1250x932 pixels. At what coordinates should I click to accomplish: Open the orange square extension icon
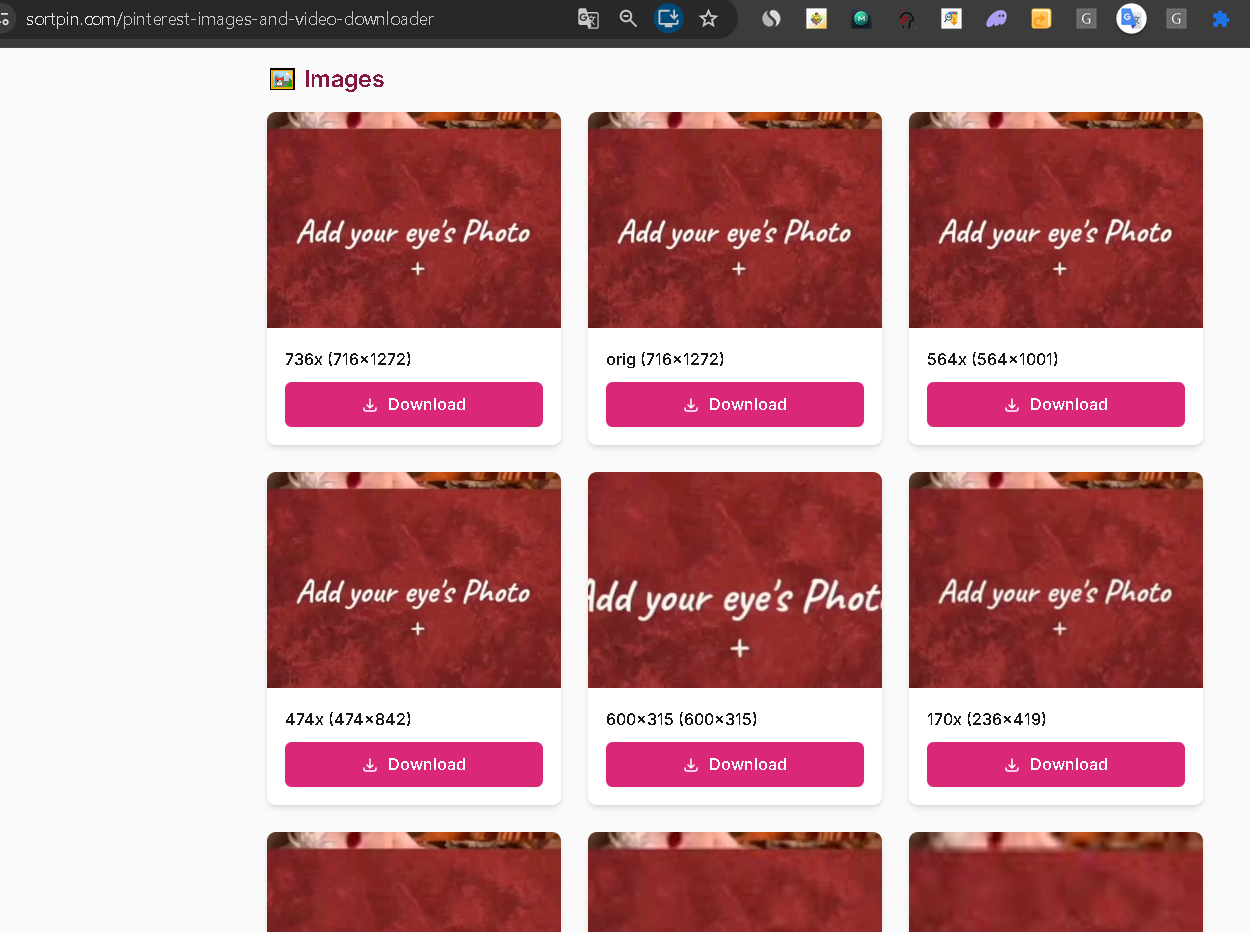[x=1041, y=18]
